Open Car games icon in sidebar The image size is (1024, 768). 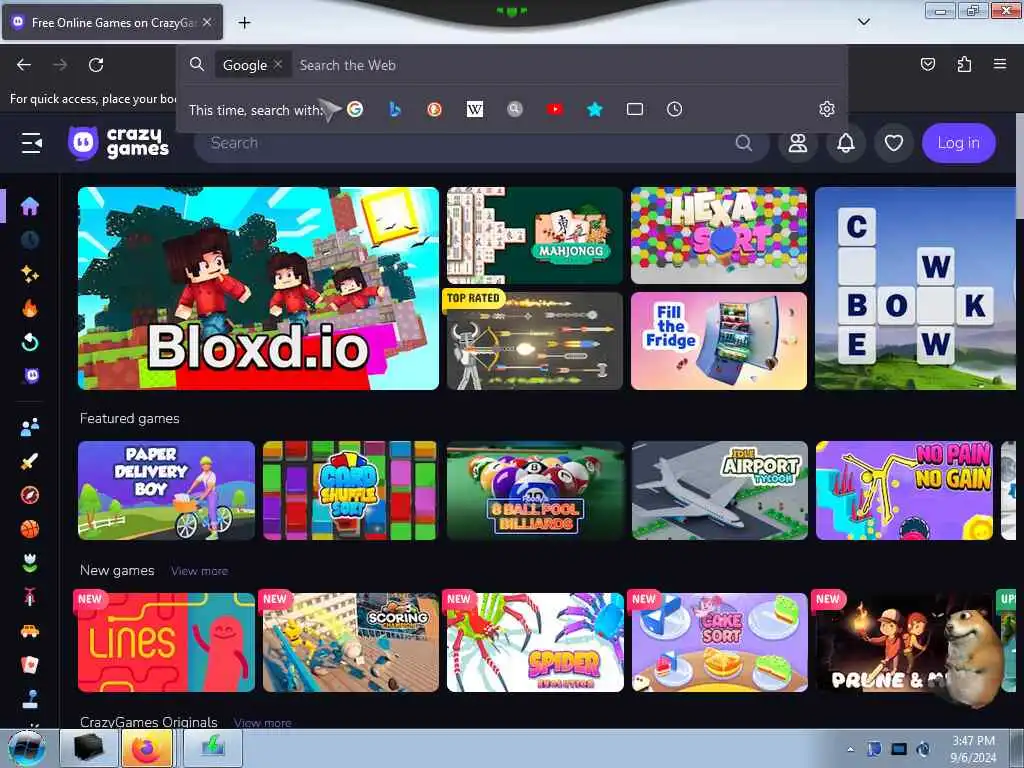point(29,631)
